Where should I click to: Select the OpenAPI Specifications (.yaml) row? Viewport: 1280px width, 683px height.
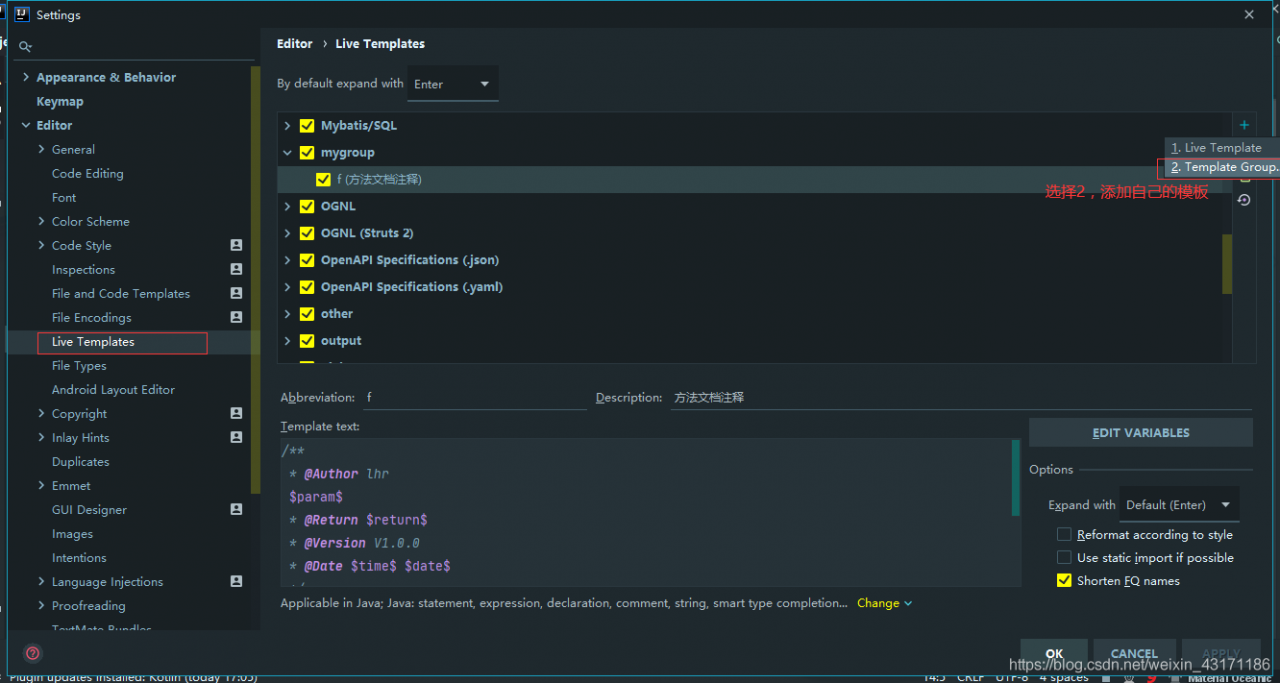pyautogui.click(x=750, y=287)
